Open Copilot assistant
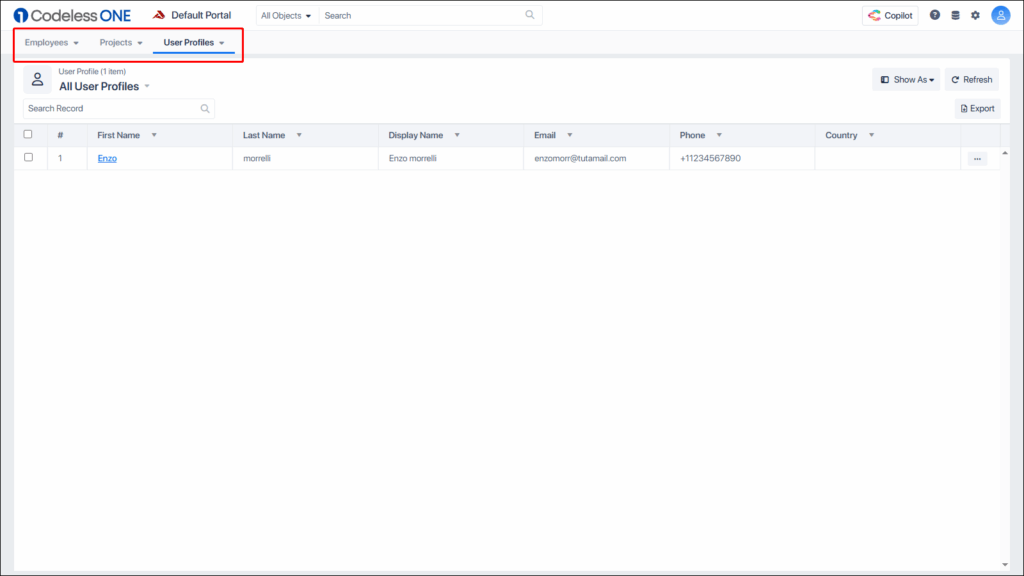The width and height of the screenshot is (1024, 576). click(x=890, y=15)
